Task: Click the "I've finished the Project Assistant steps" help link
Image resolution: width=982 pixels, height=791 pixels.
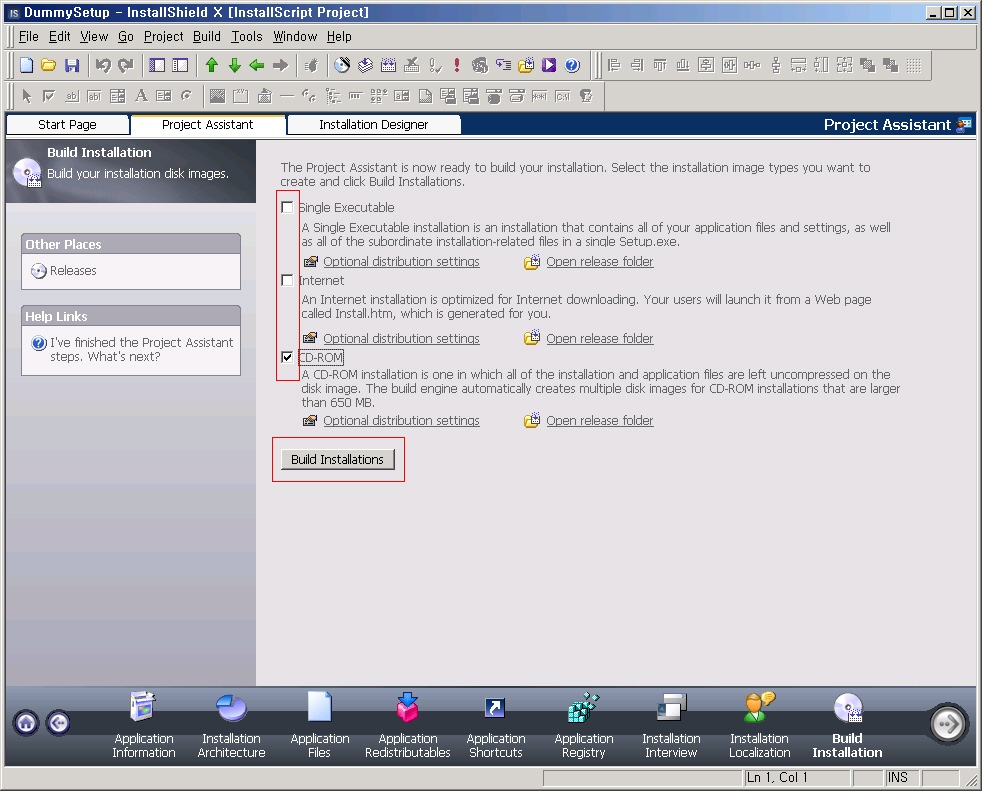Action: coord(141,349)
